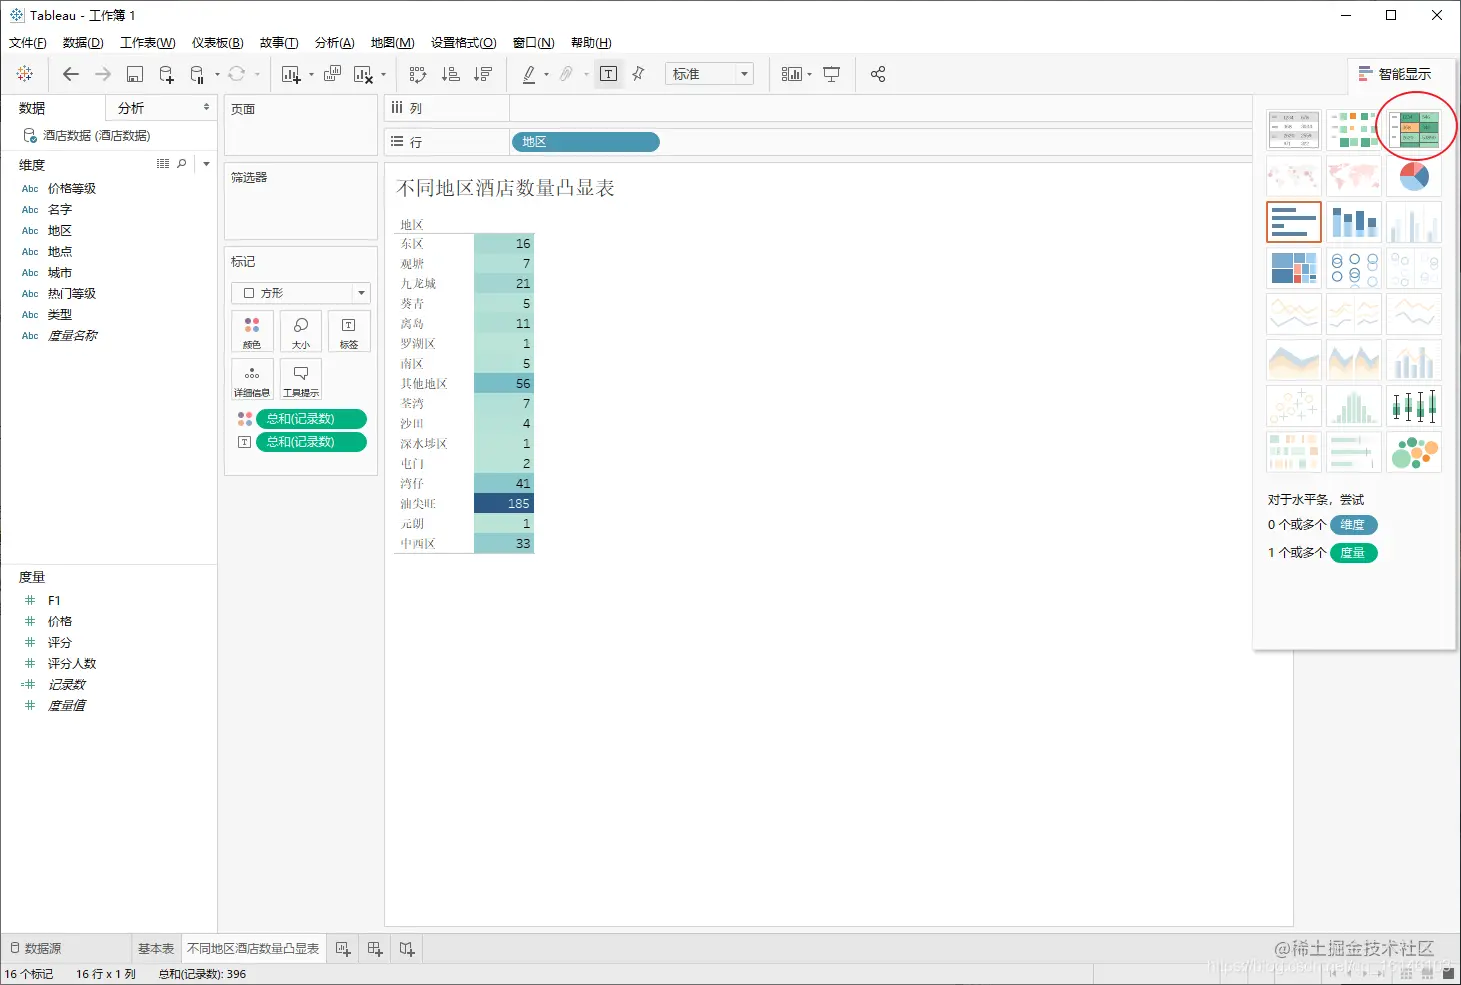
Task: Select the circle views chart thumbnail
Action: [1354, 268]
